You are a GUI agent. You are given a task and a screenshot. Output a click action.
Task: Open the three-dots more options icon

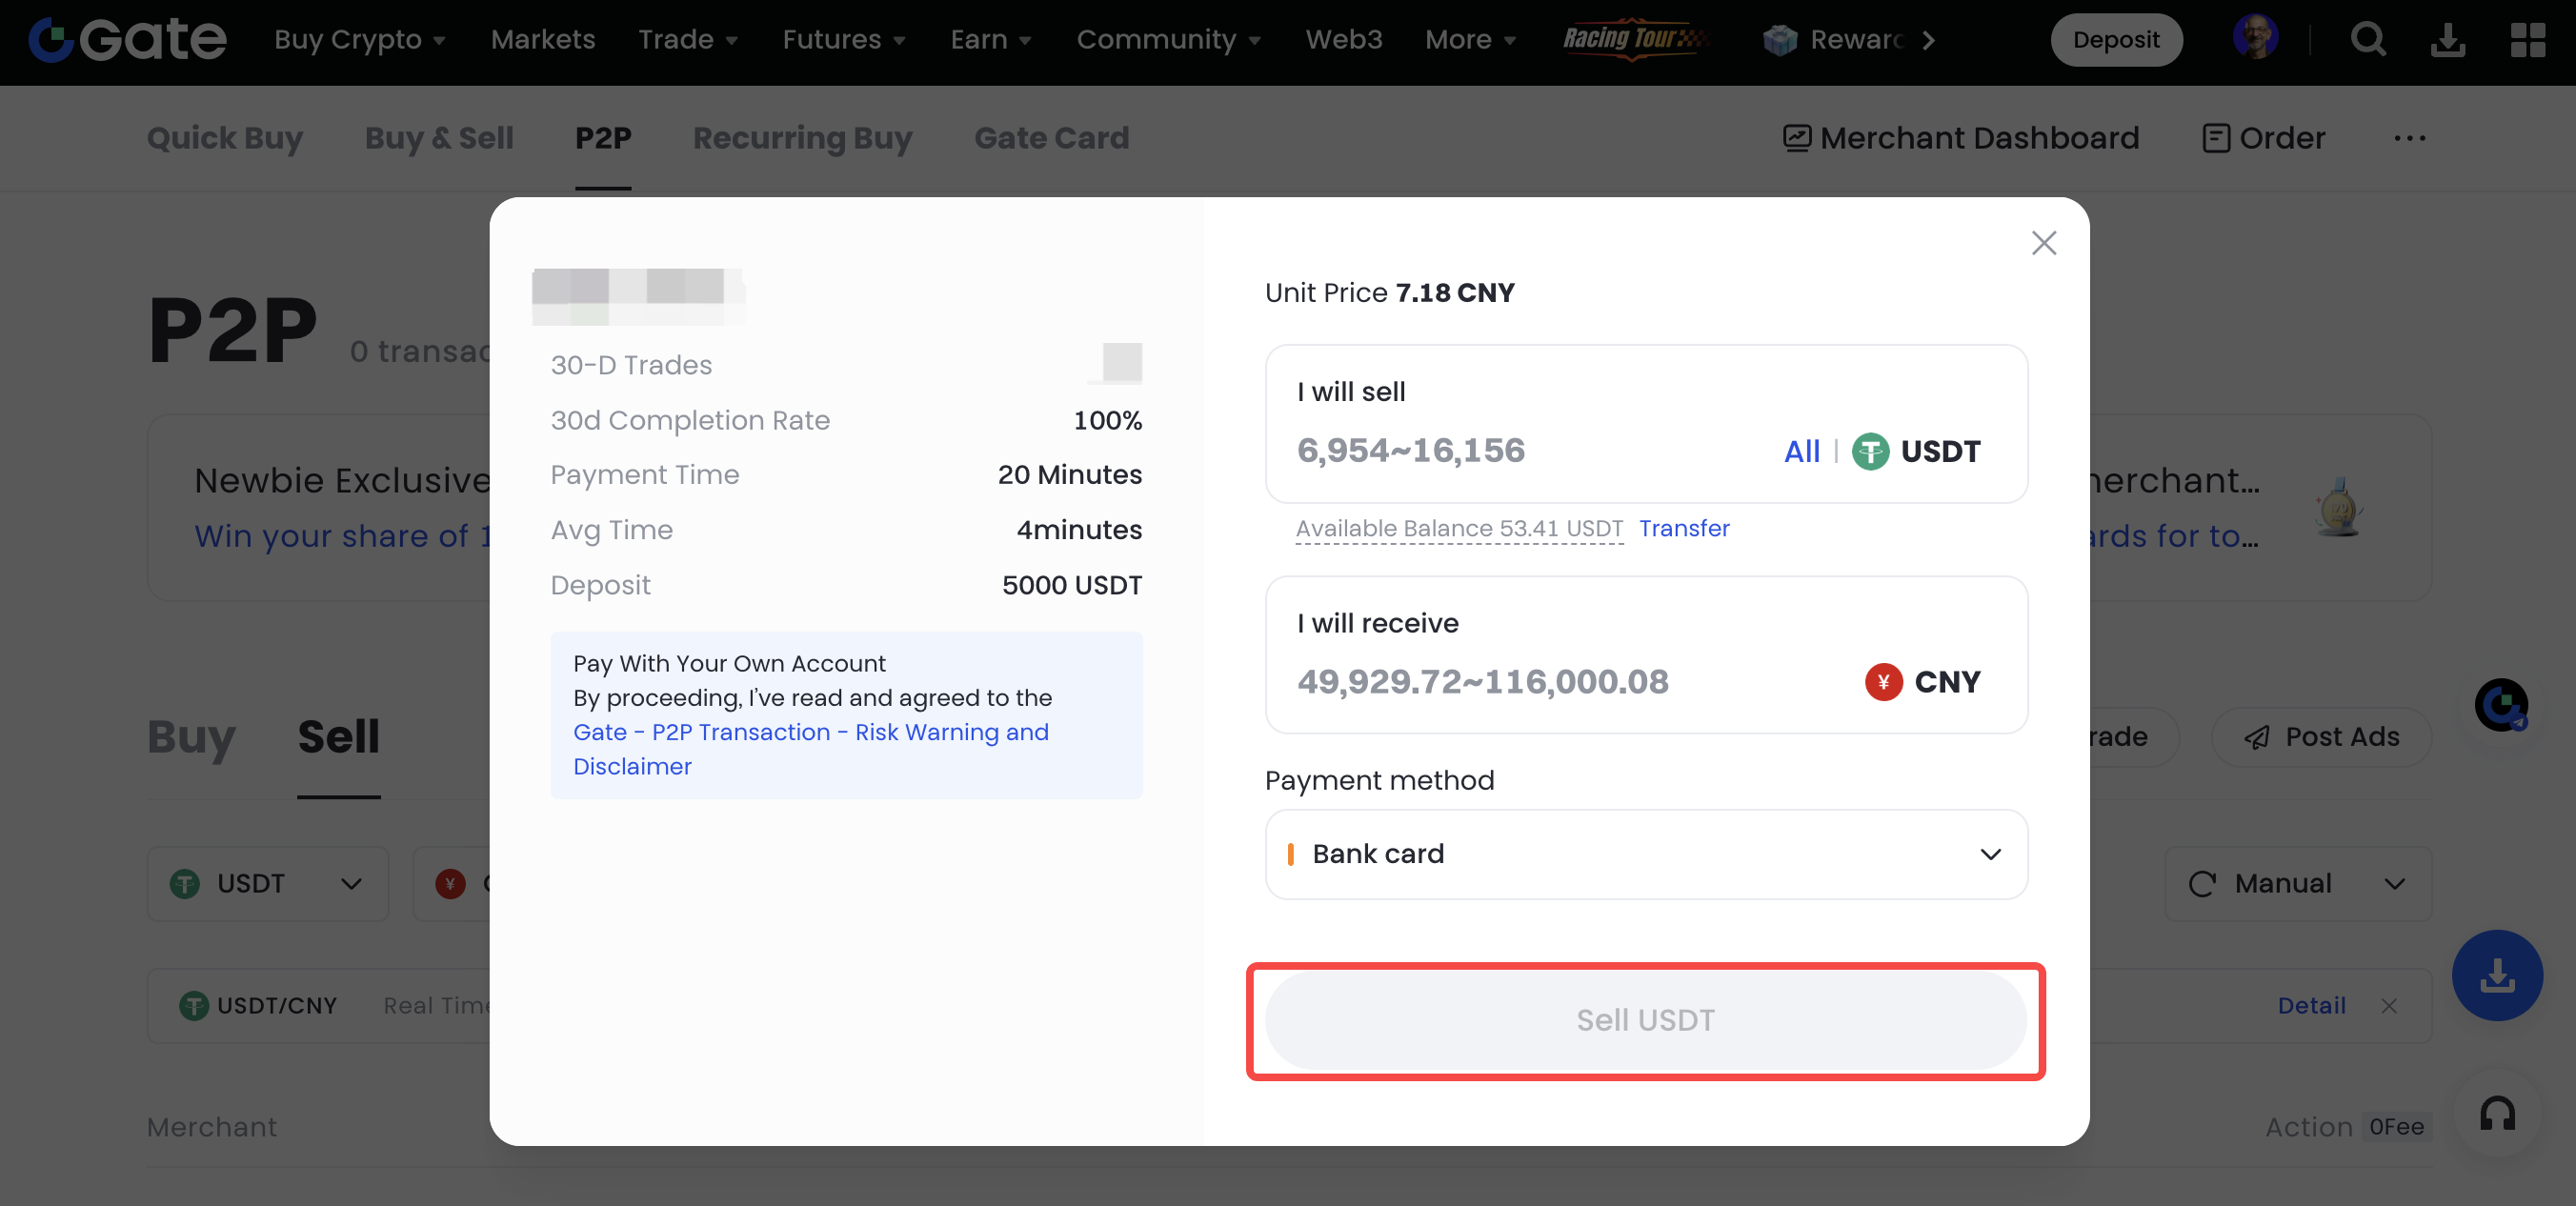(2409, 138)
